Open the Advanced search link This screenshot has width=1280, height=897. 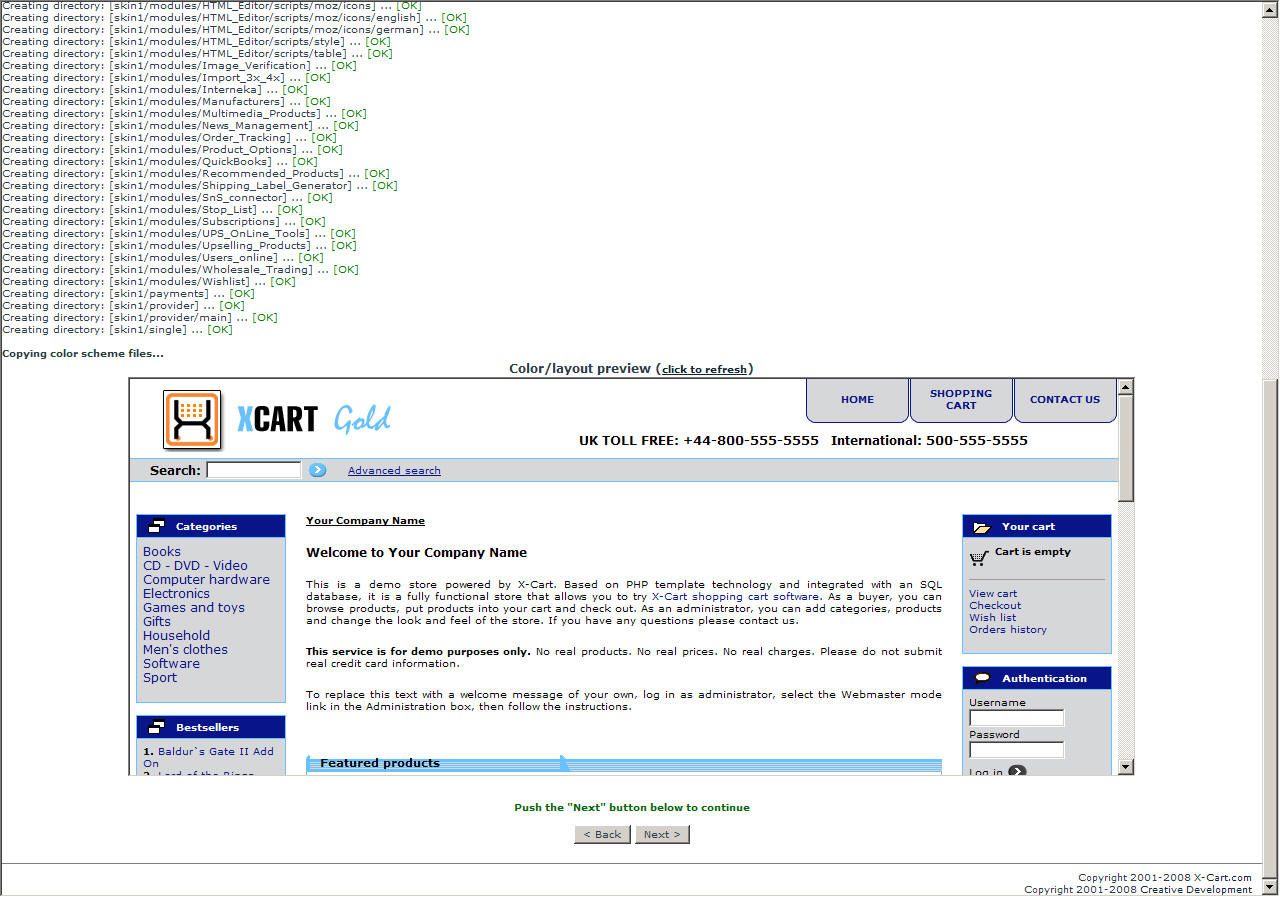(394, 471)
